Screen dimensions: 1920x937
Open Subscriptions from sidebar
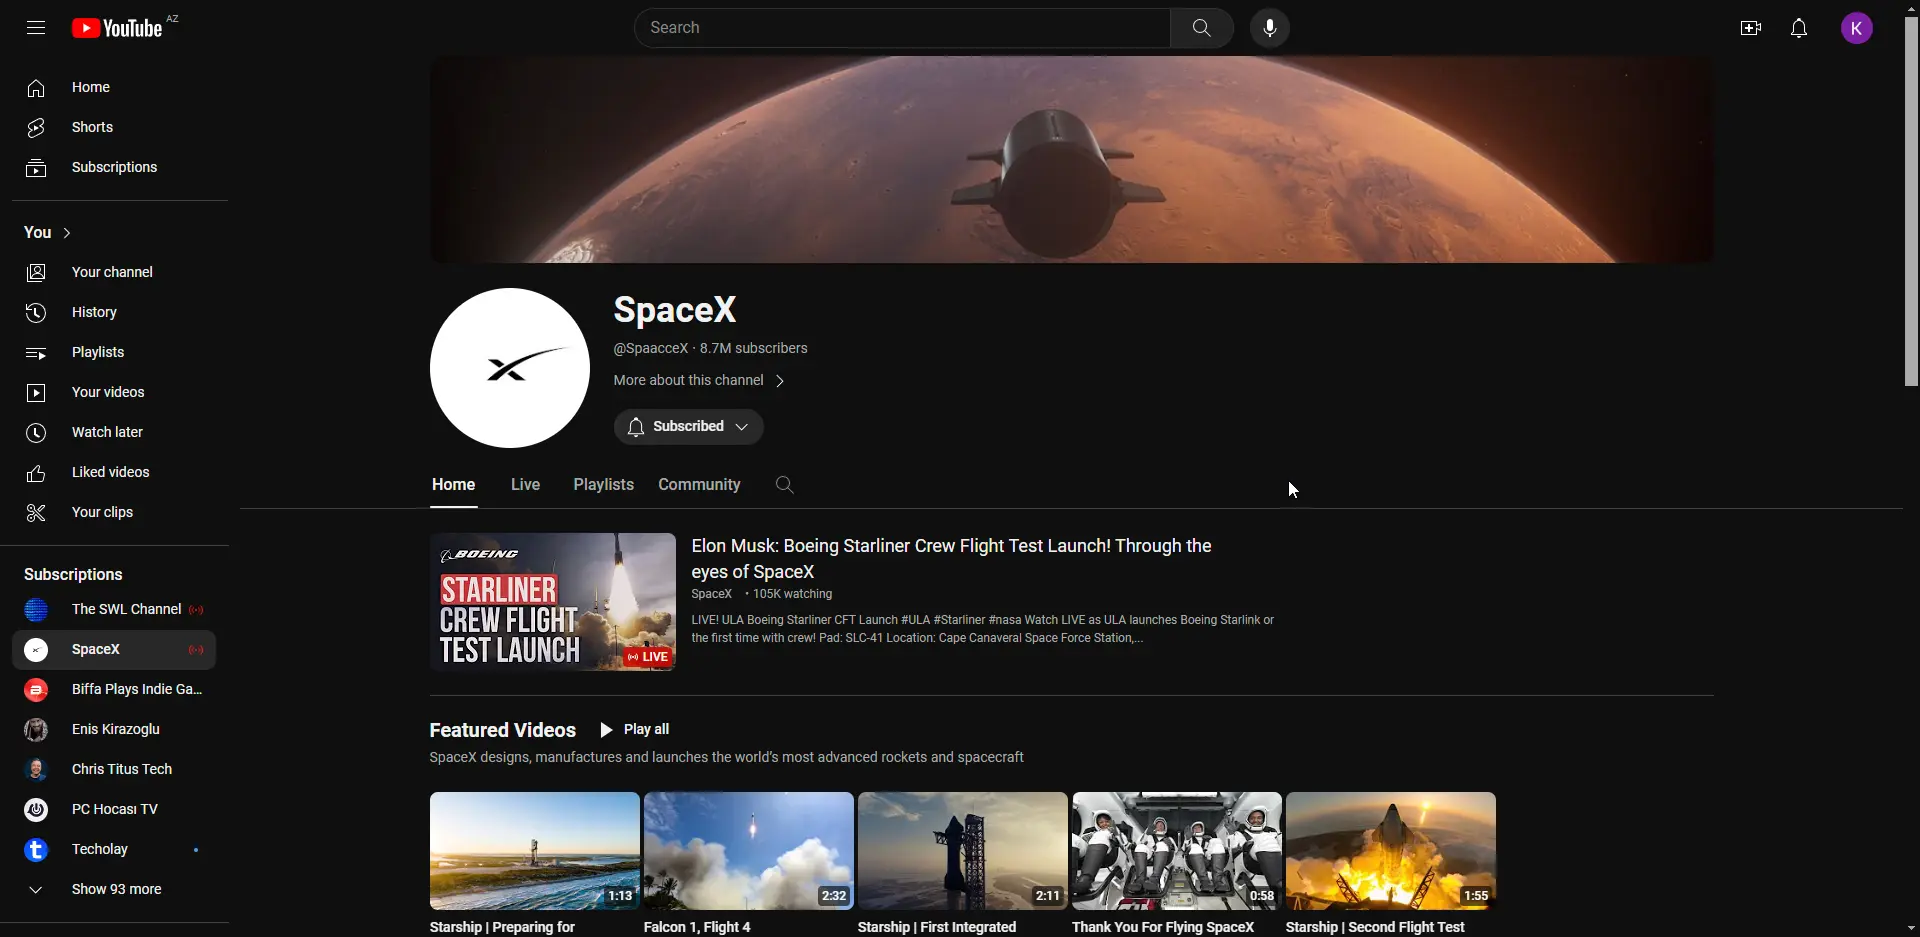114,168
